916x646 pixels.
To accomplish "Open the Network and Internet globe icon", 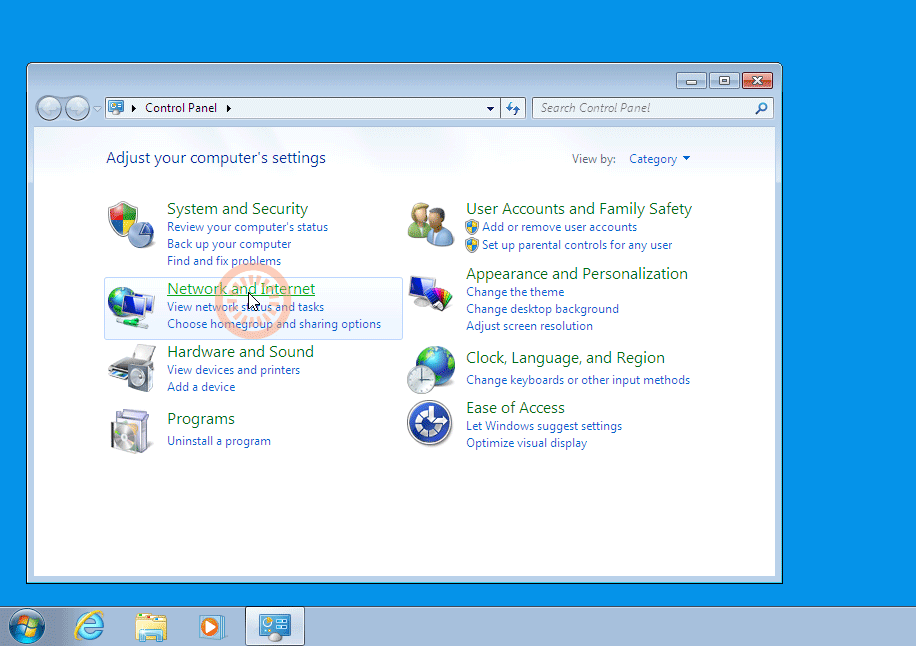I will [x=131, y=307].
